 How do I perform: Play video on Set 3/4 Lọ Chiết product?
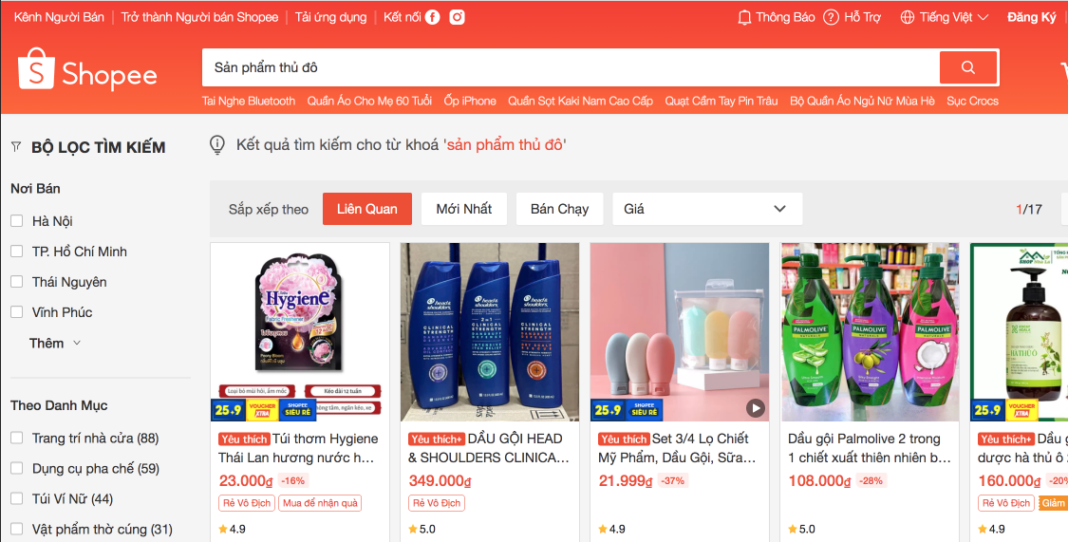click(755, 408)
